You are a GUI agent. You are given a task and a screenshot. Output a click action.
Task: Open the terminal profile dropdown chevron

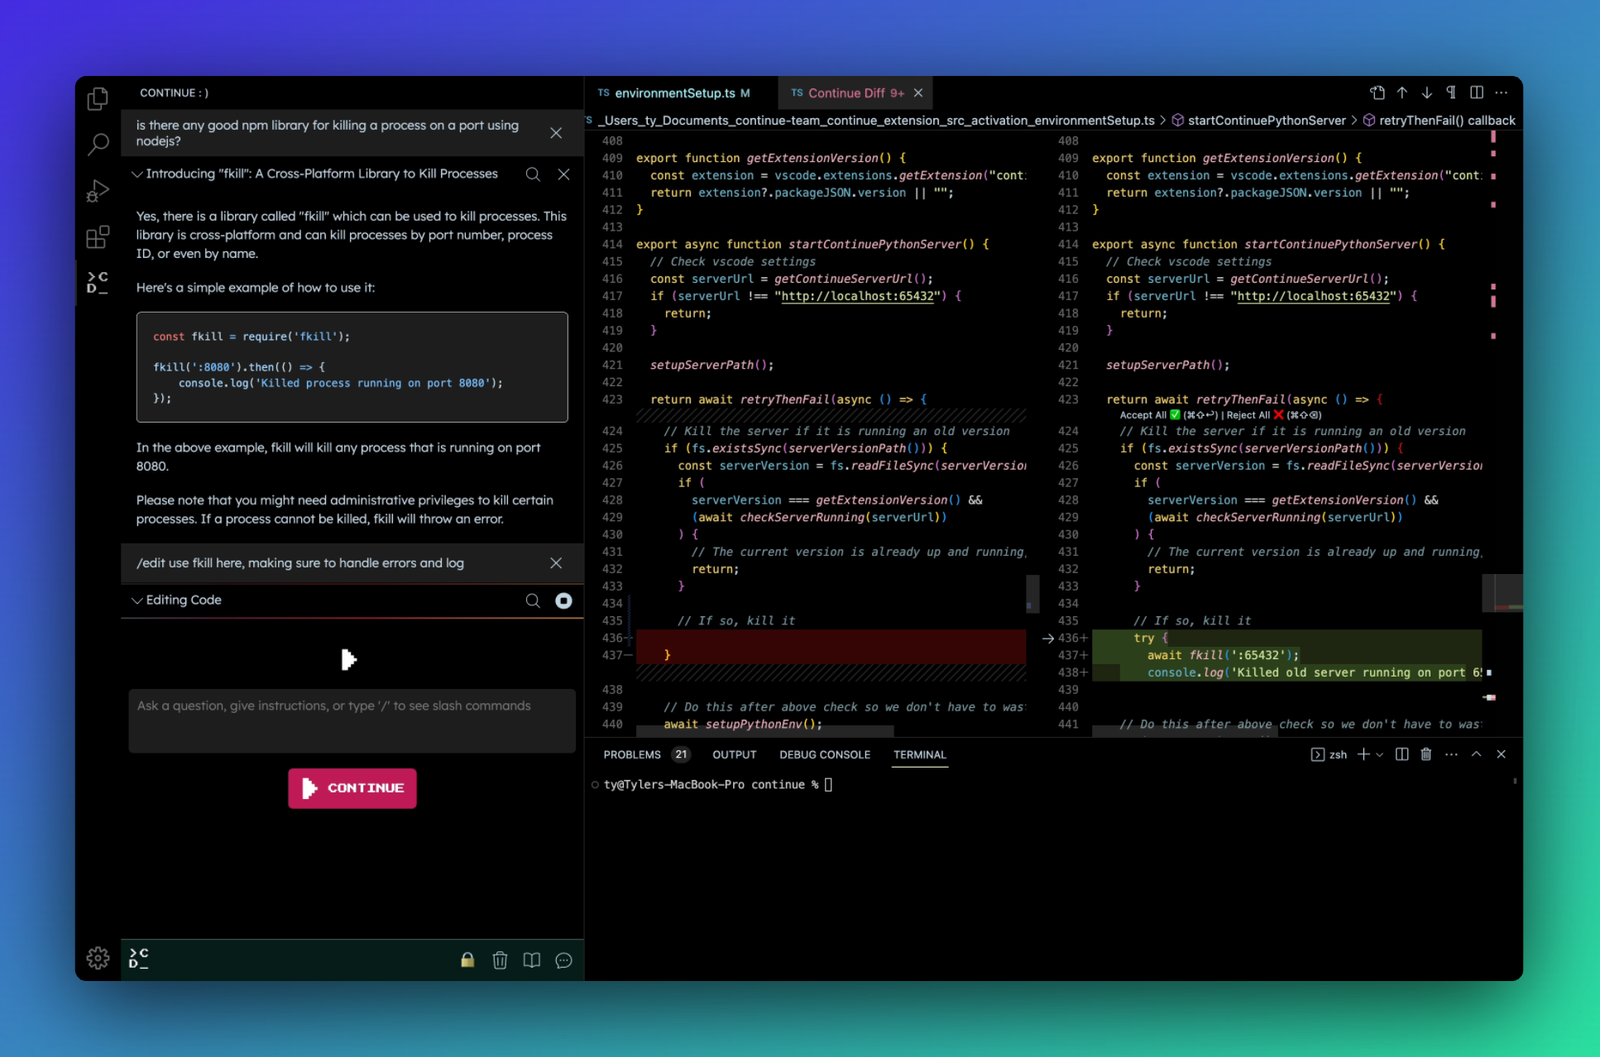[x=1379, y=755]
